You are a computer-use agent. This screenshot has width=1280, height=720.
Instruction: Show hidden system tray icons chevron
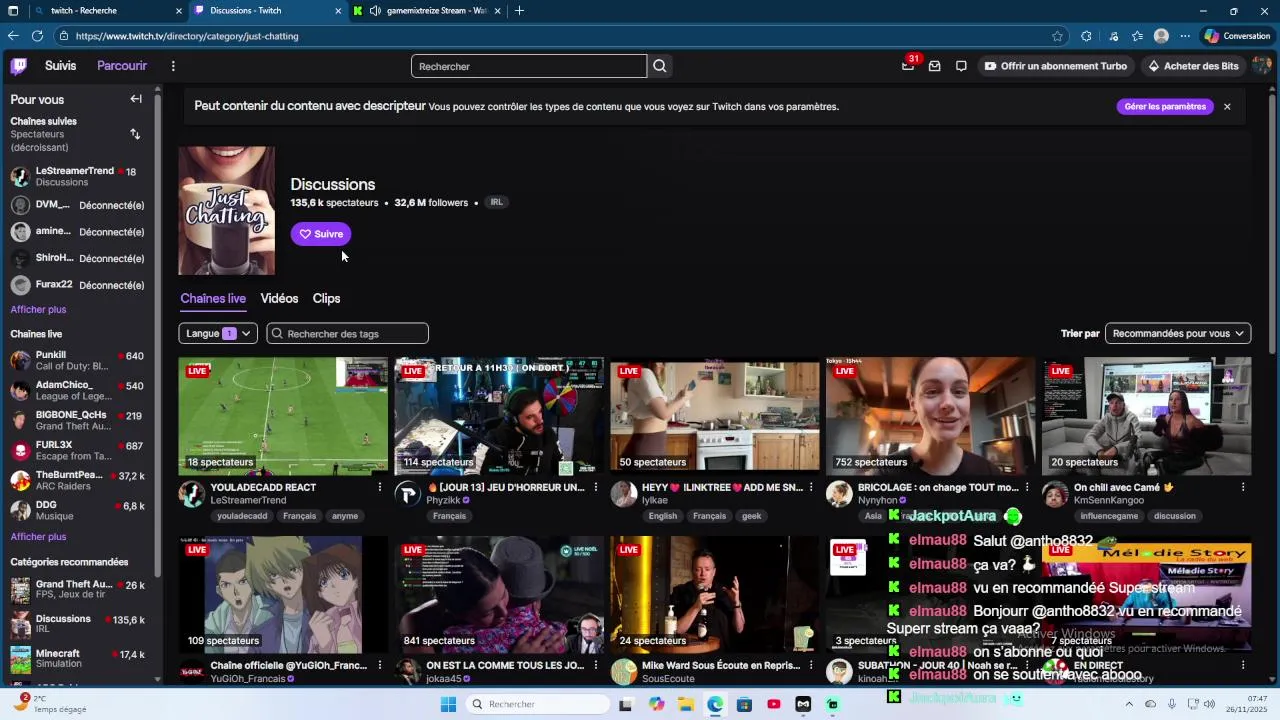[1130, 705]
